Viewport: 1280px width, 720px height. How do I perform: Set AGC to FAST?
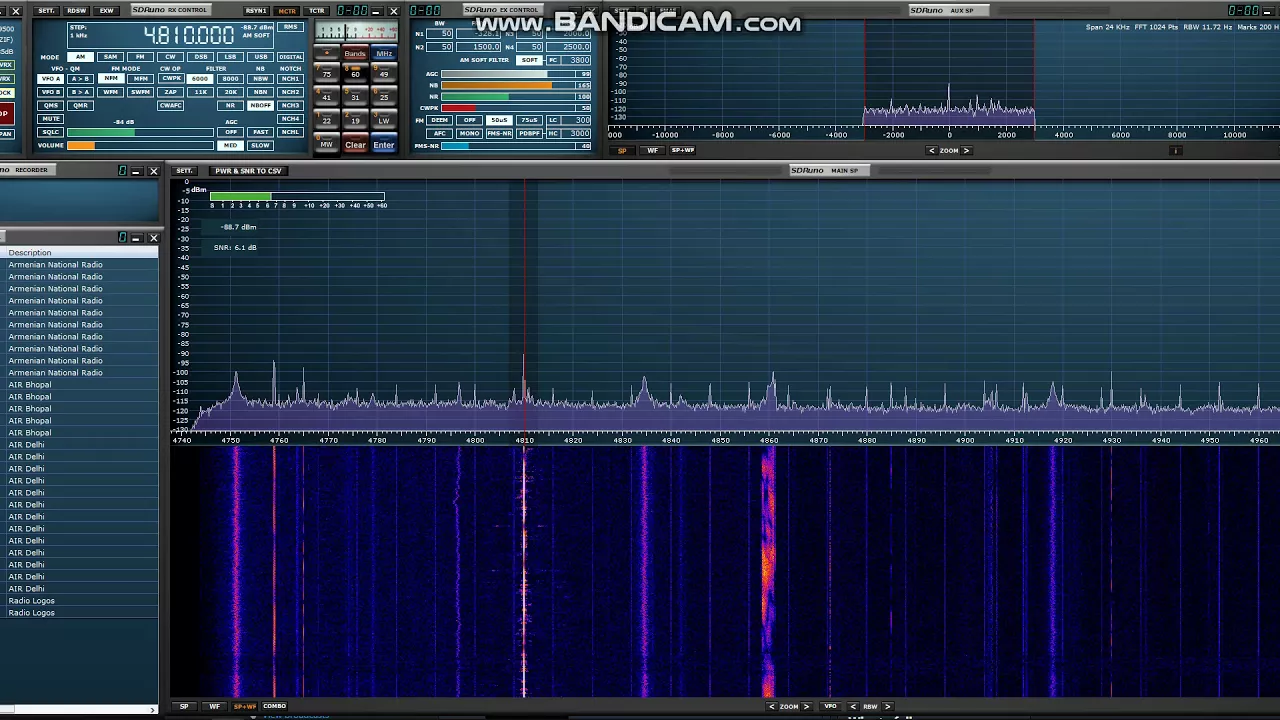click(x=260, y=132)
